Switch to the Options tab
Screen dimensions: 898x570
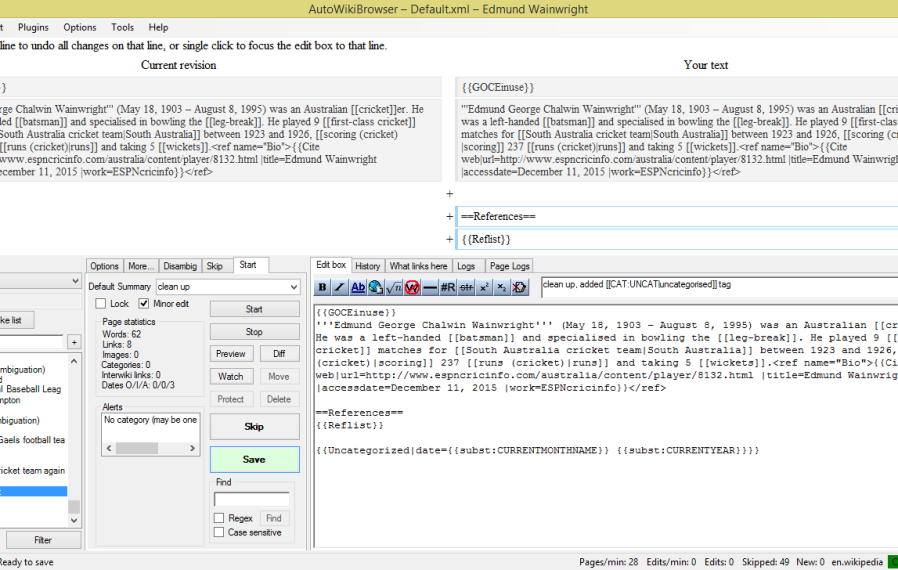click(104, 266)
